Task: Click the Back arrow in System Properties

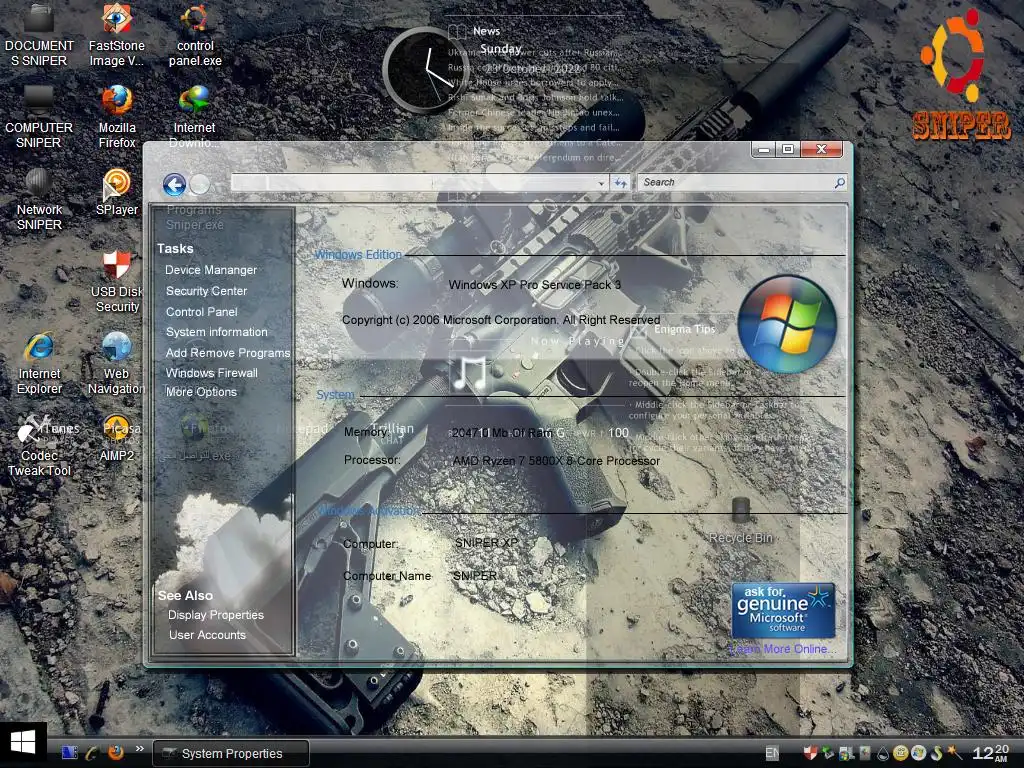Action: coord(174,185)
